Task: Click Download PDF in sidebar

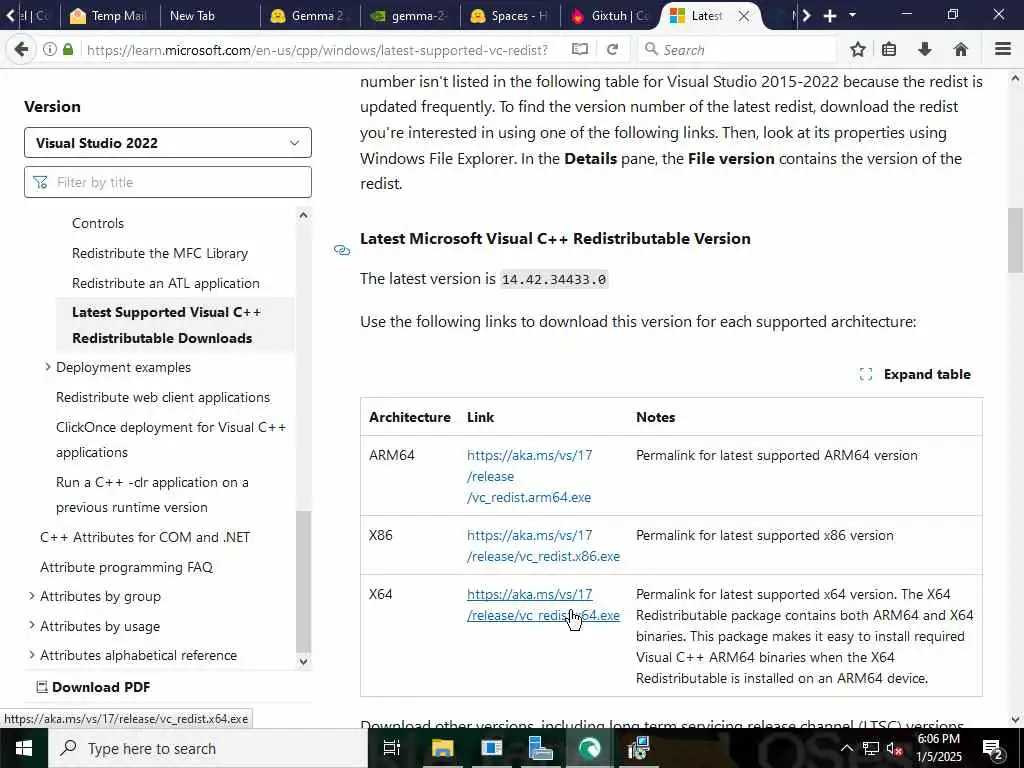Action: pos(93,687)
